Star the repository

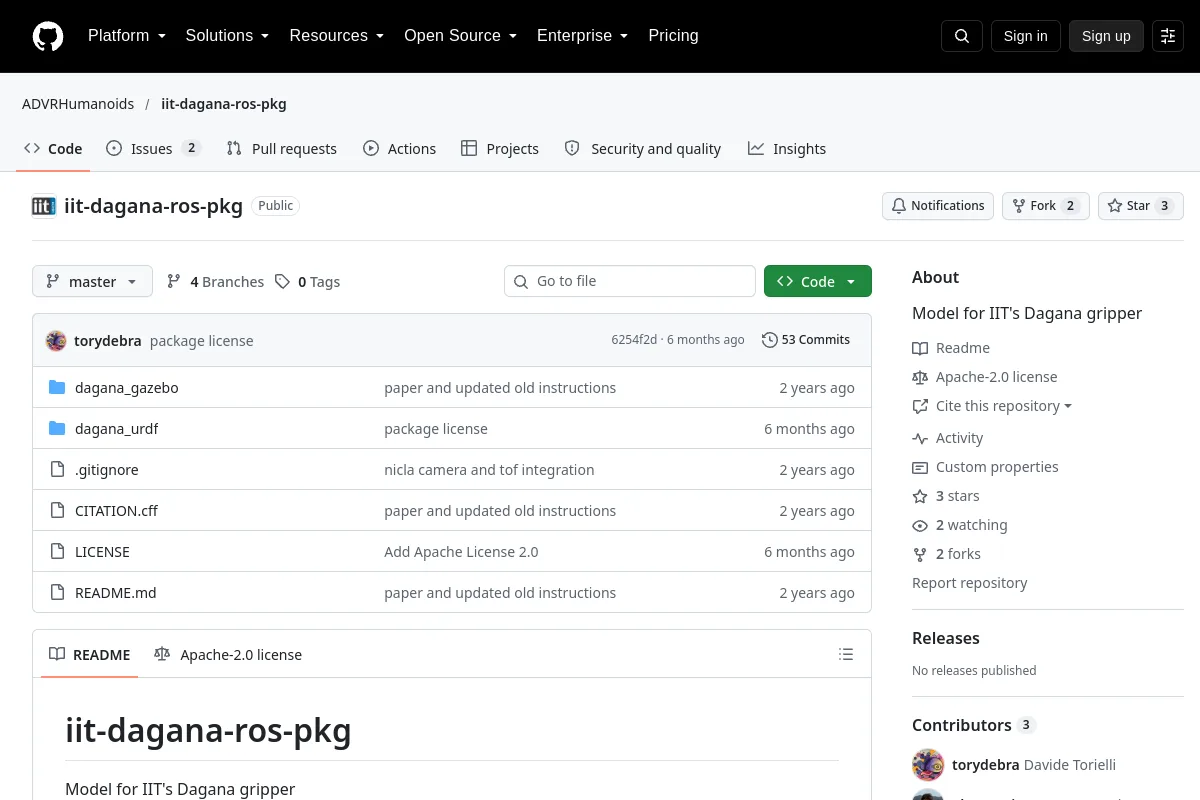coord(1140,206)
